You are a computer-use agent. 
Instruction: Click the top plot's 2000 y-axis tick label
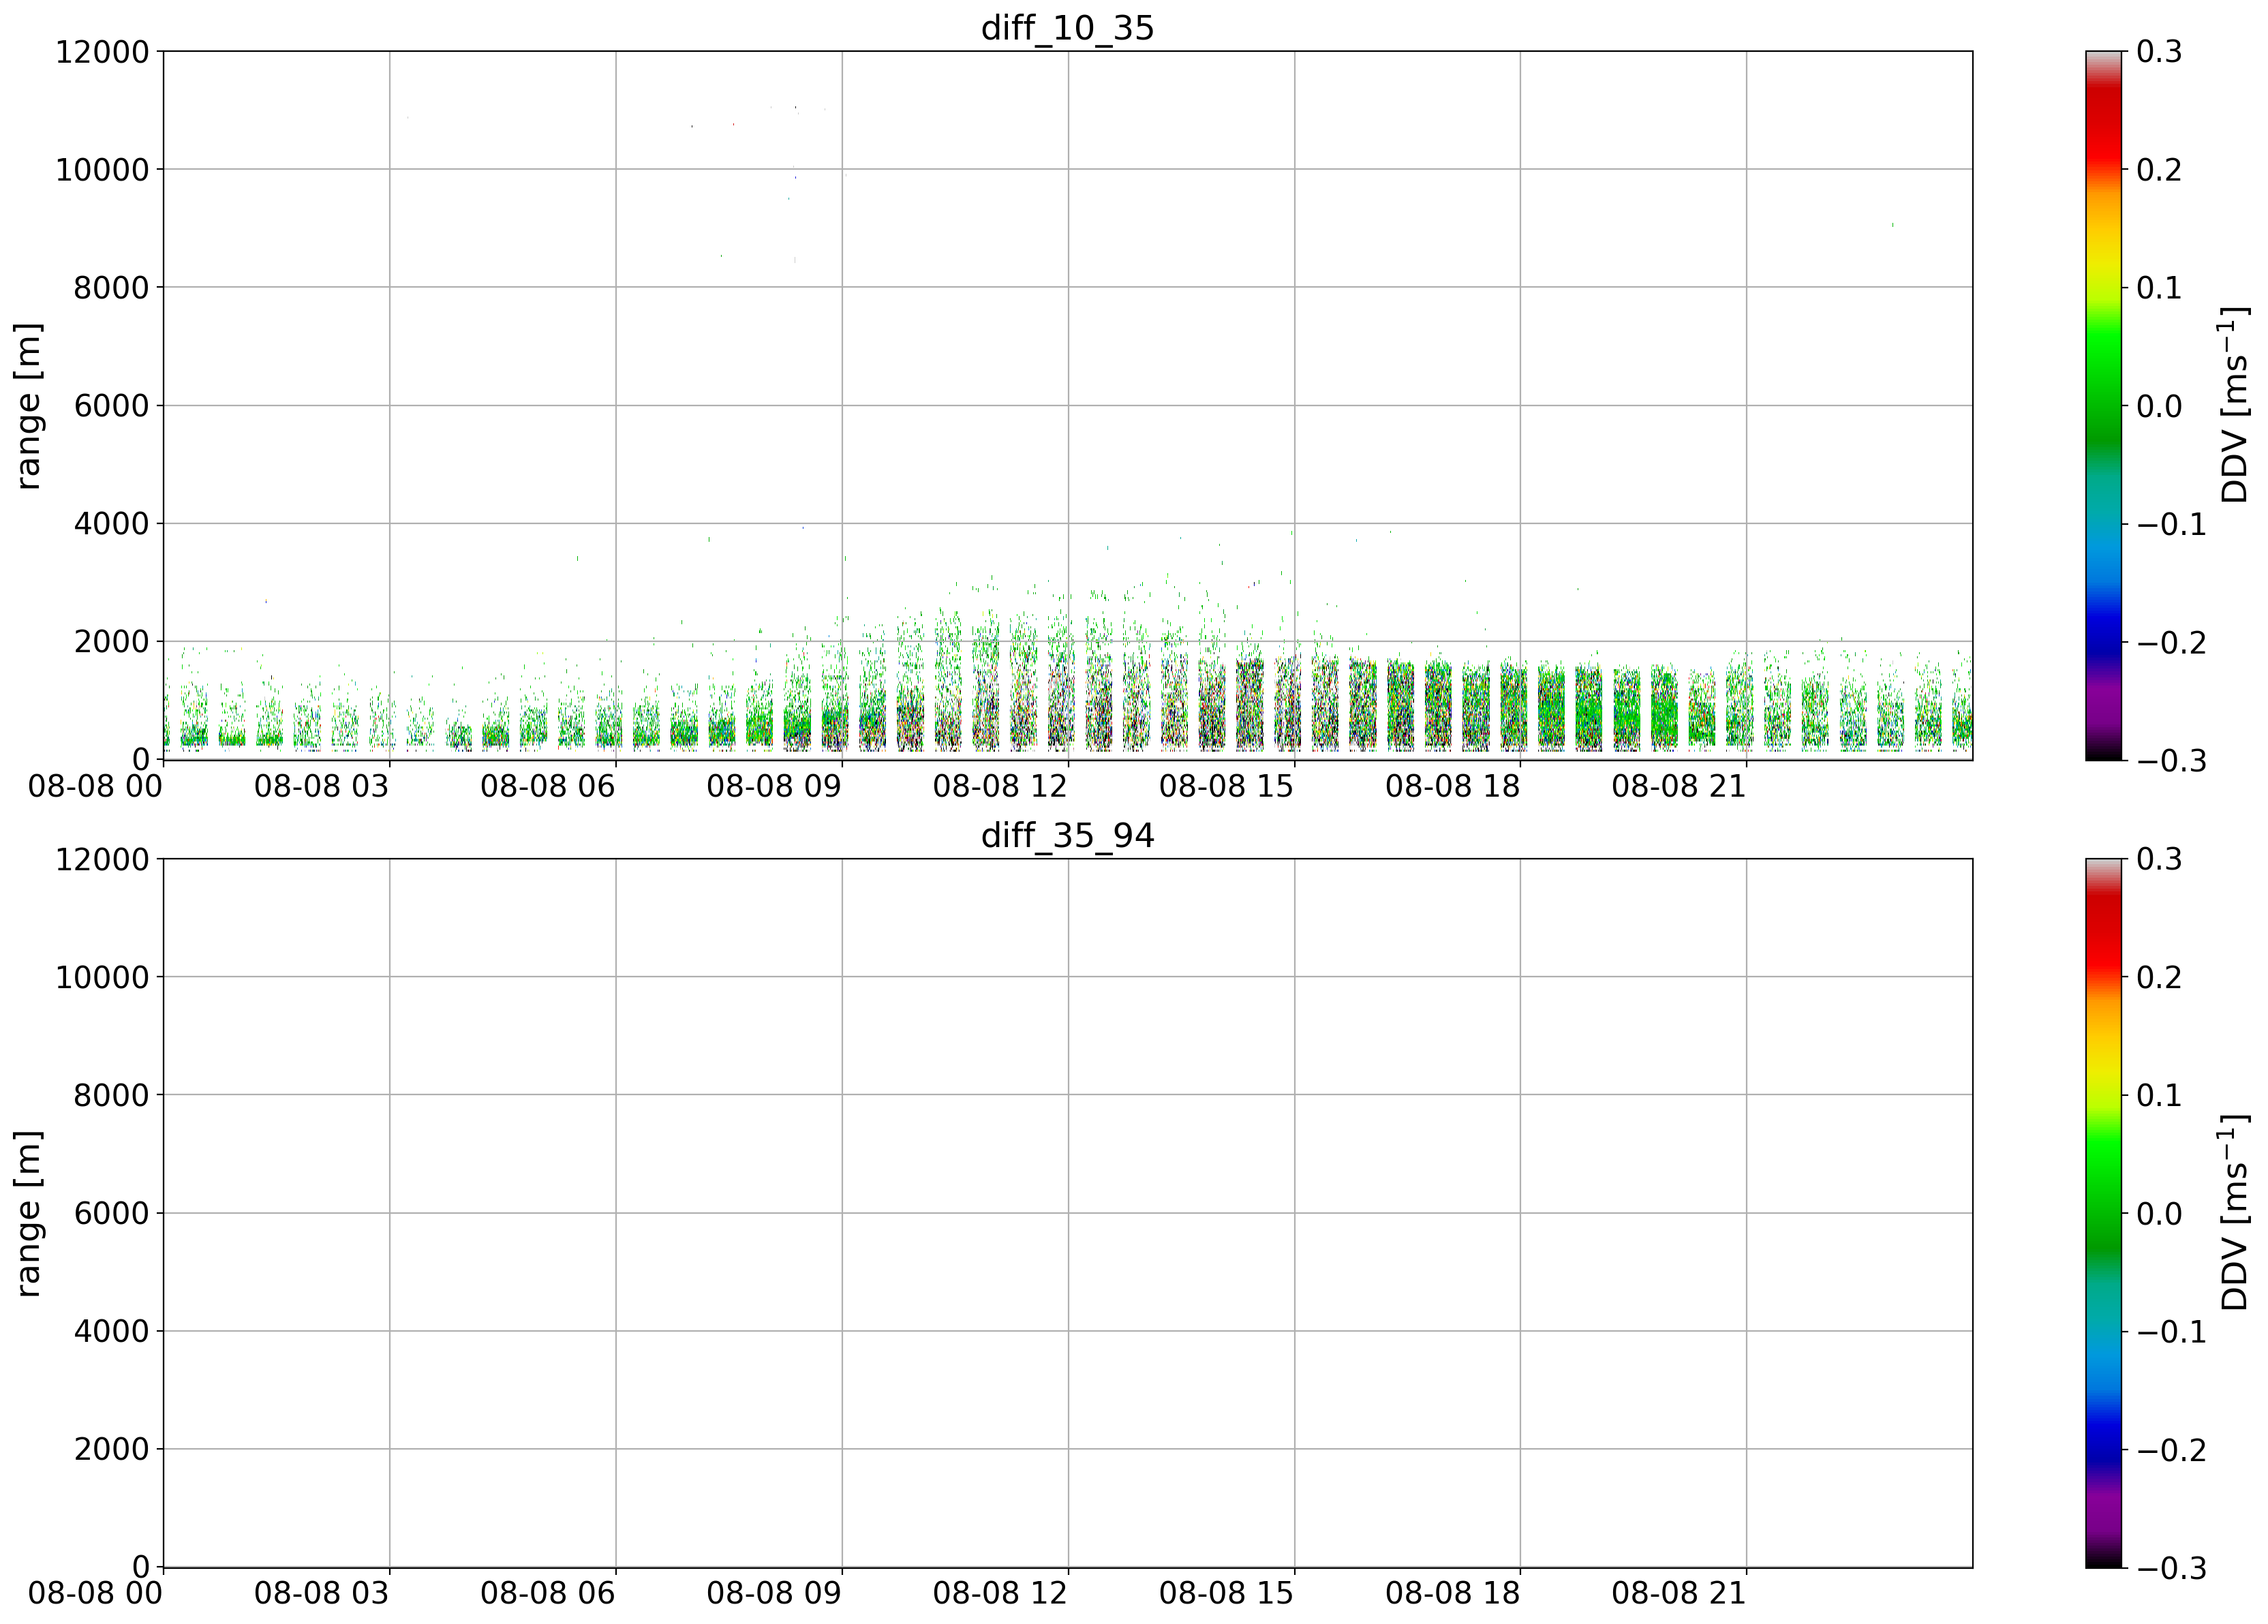(x=111, y=642)
